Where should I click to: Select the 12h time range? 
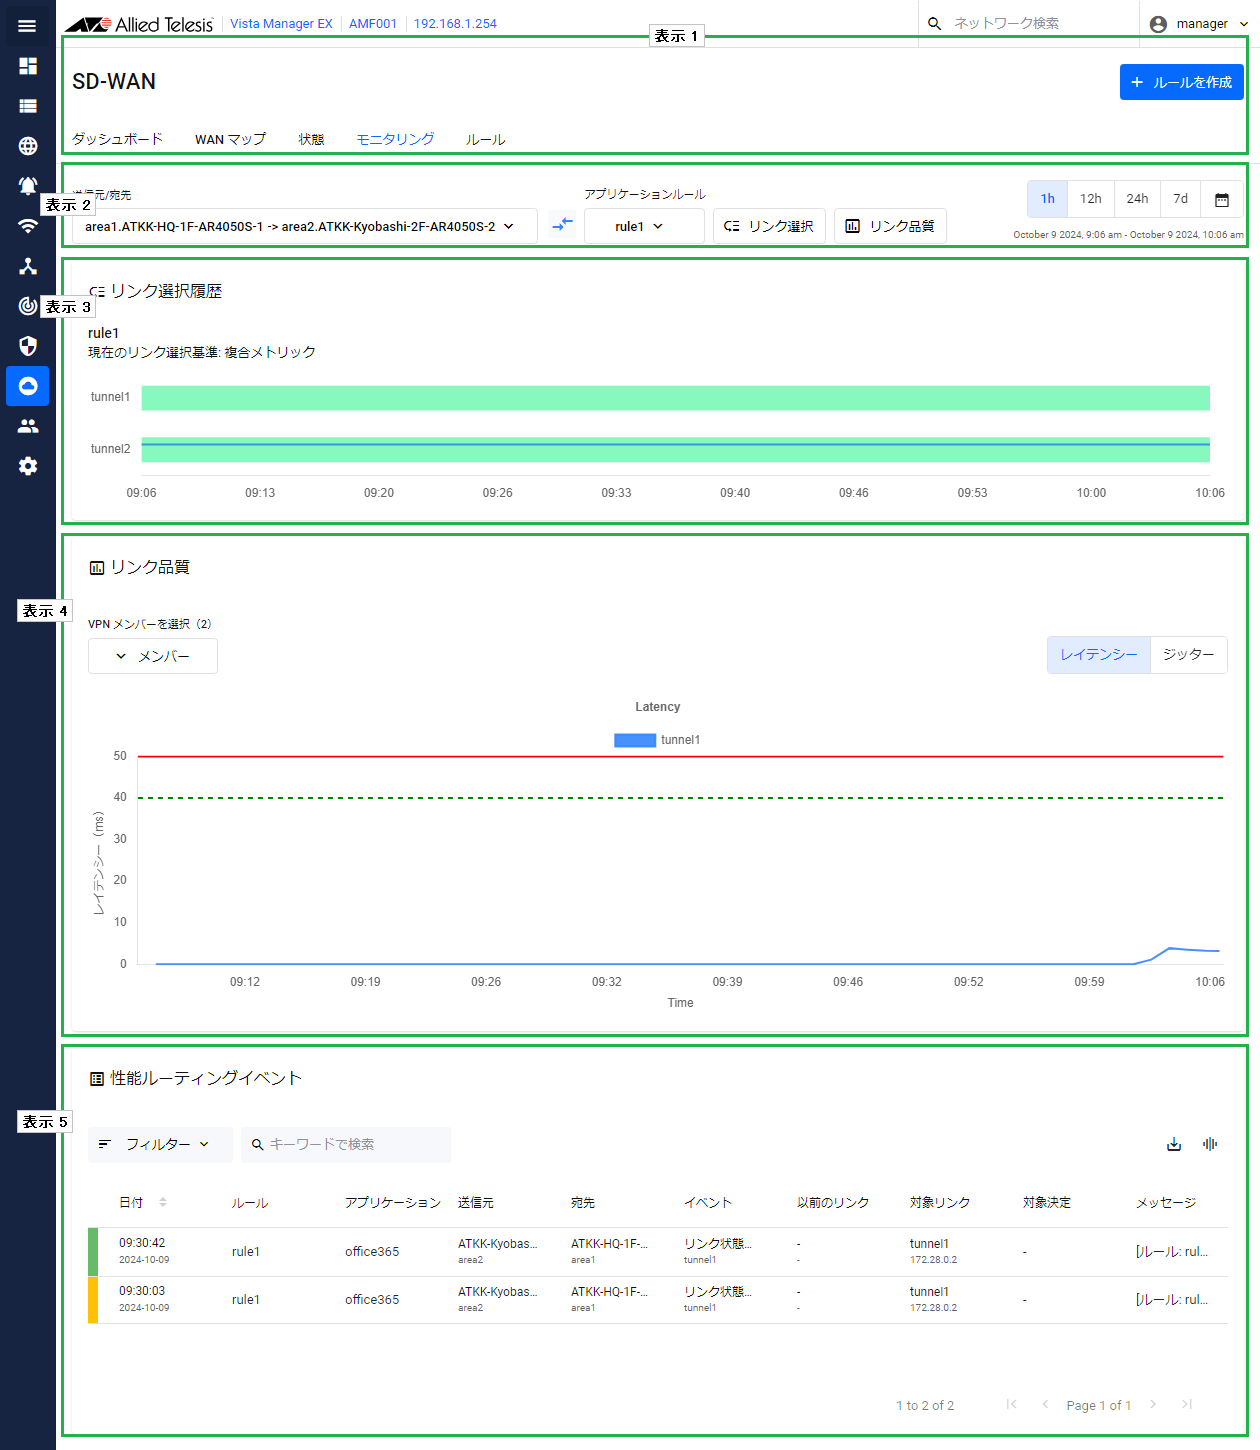(1090, 199)
